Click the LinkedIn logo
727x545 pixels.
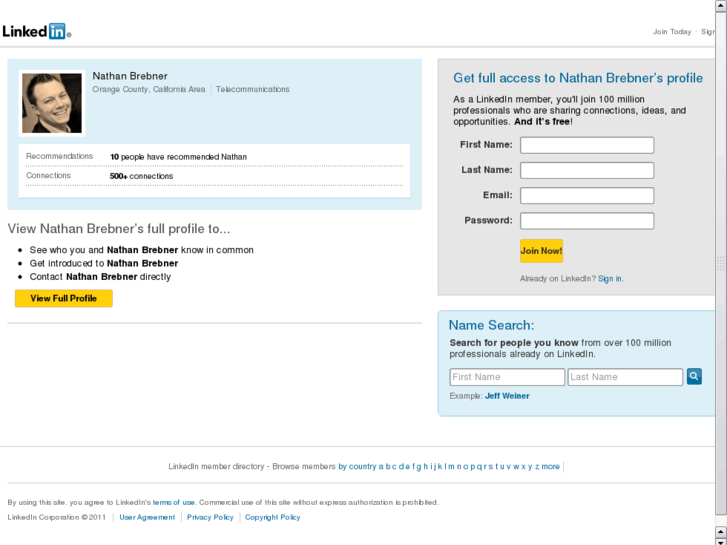coord(35,31)
